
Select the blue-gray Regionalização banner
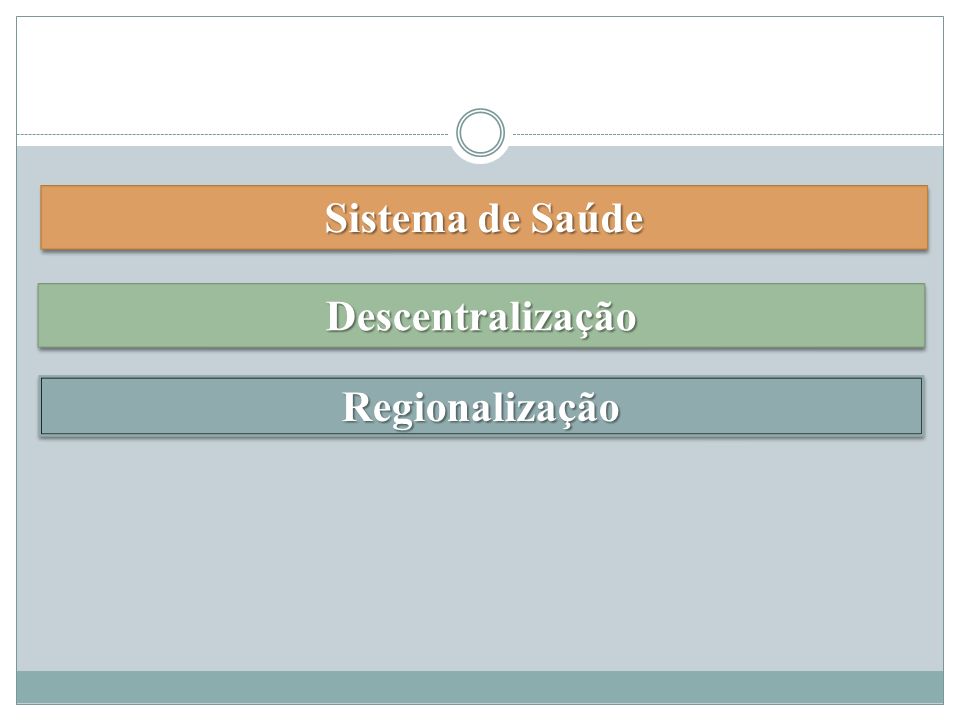pyautogui.click(x=481, y=407)
